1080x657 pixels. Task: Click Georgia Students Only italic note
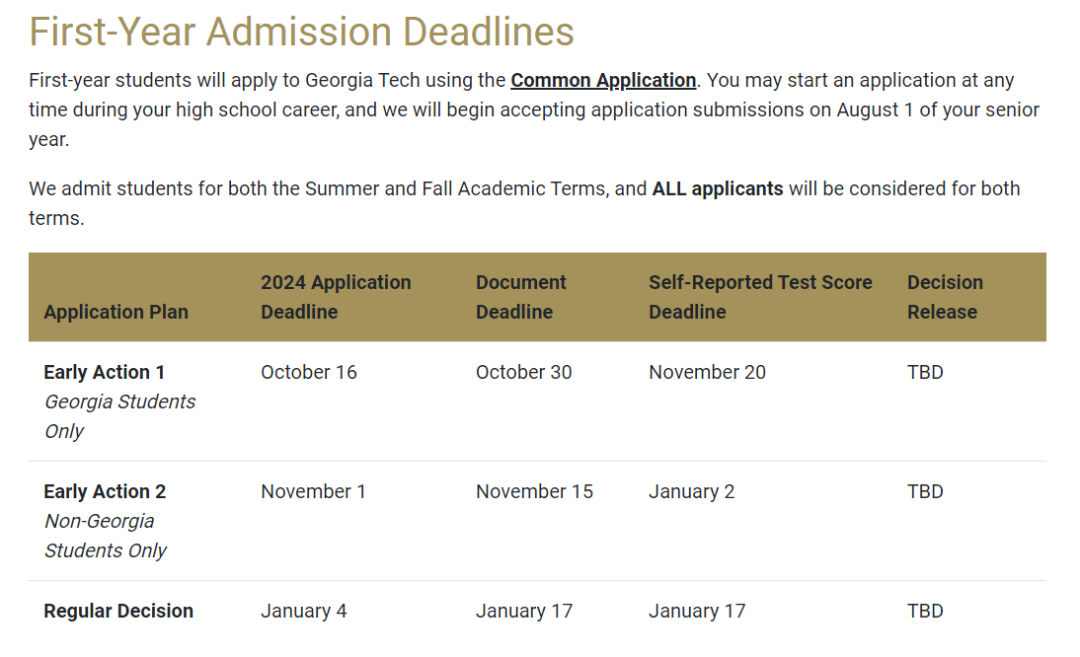120,416
